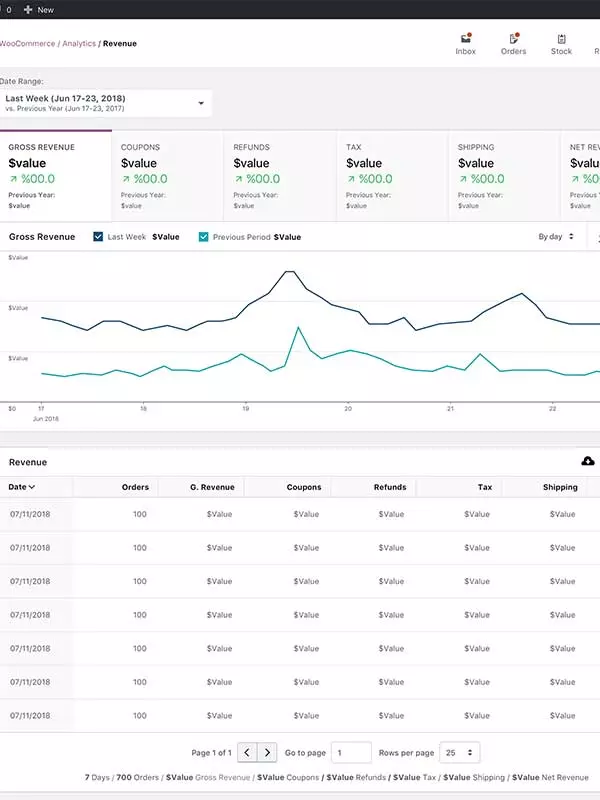Click the New plus icon

click(x=28, y=10)
